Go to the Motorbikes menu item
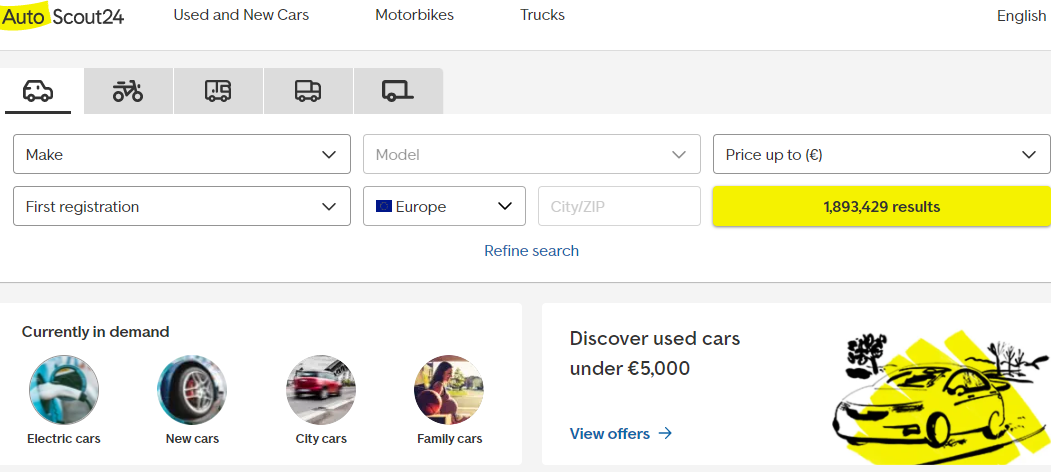This screenshot has width=1051, height=472. [414, 15]
